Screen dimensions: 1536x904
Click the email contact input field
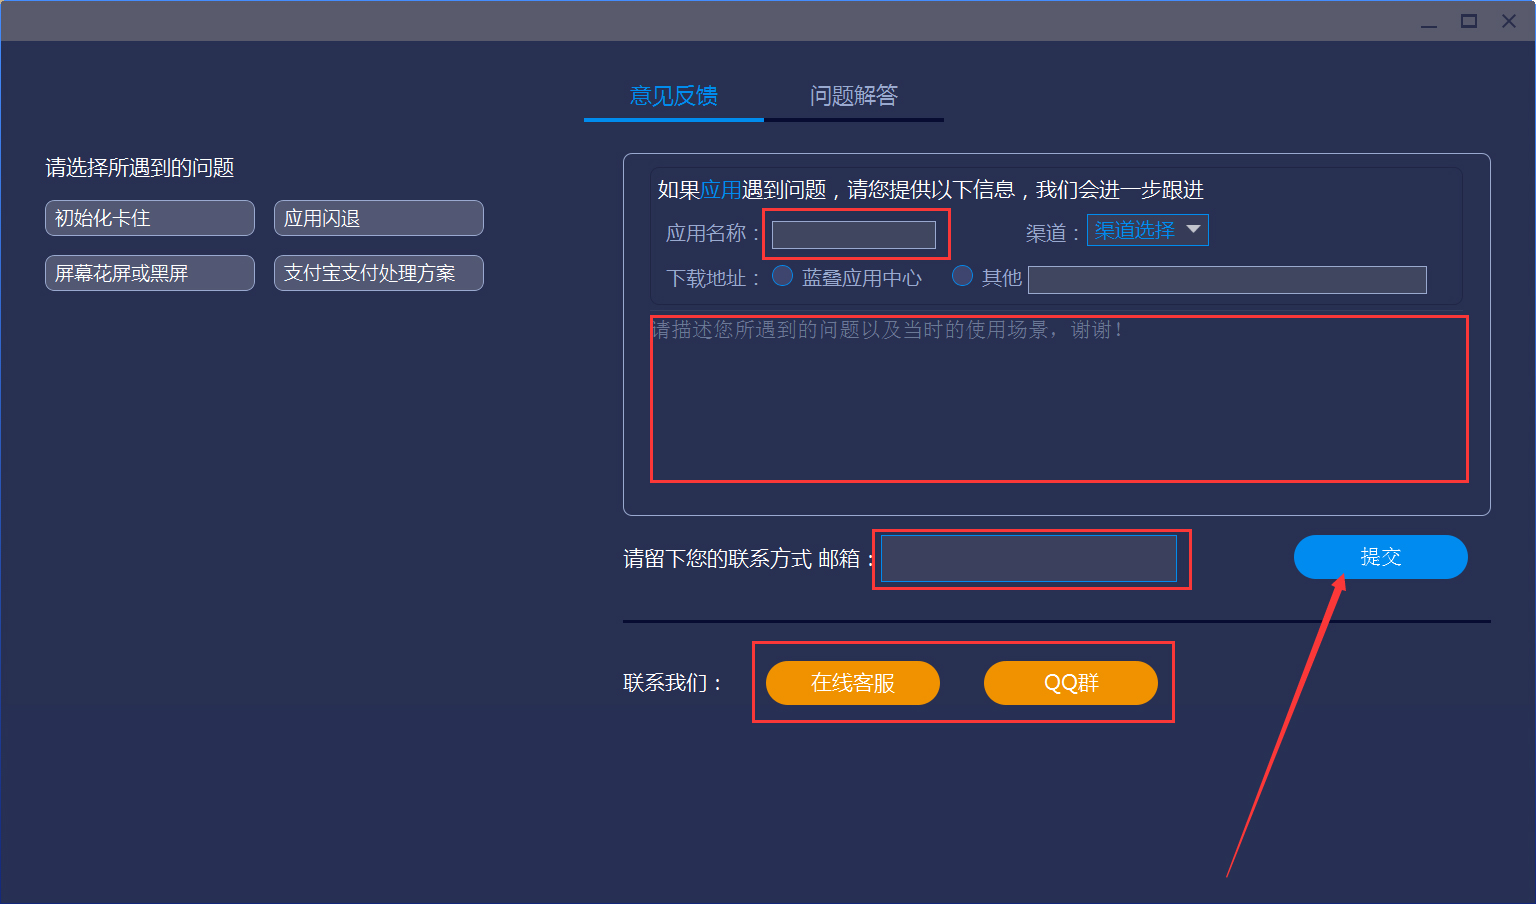(x=1029, y=558)
